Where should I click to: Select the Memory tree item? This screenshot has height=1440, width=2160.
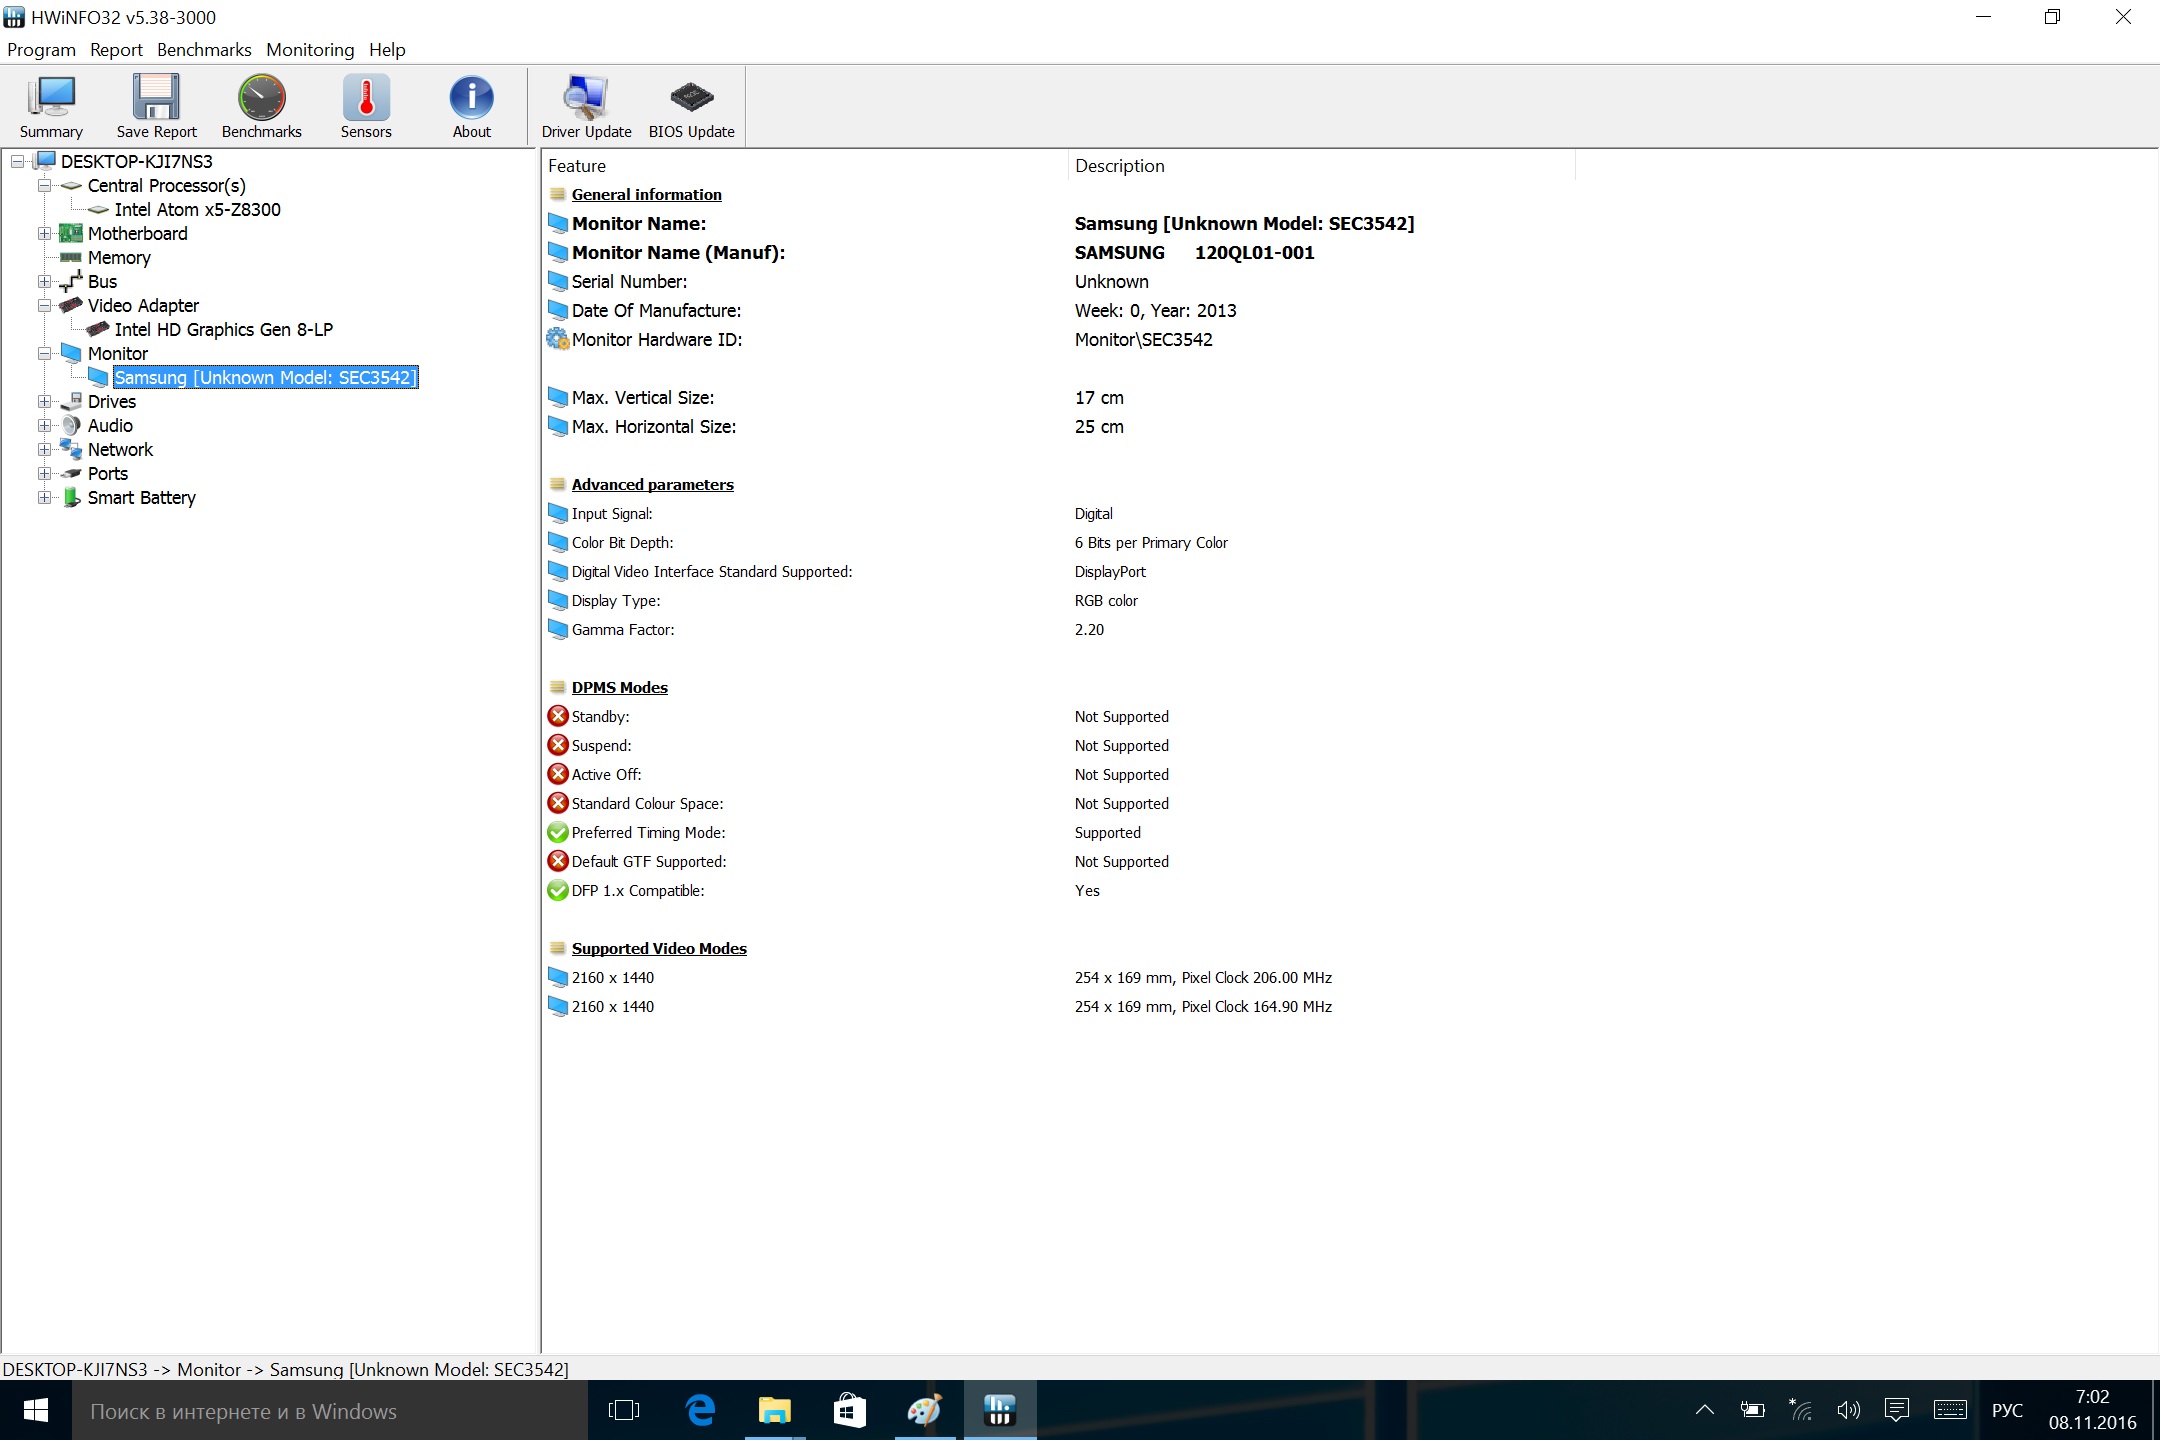coord(119,257)
